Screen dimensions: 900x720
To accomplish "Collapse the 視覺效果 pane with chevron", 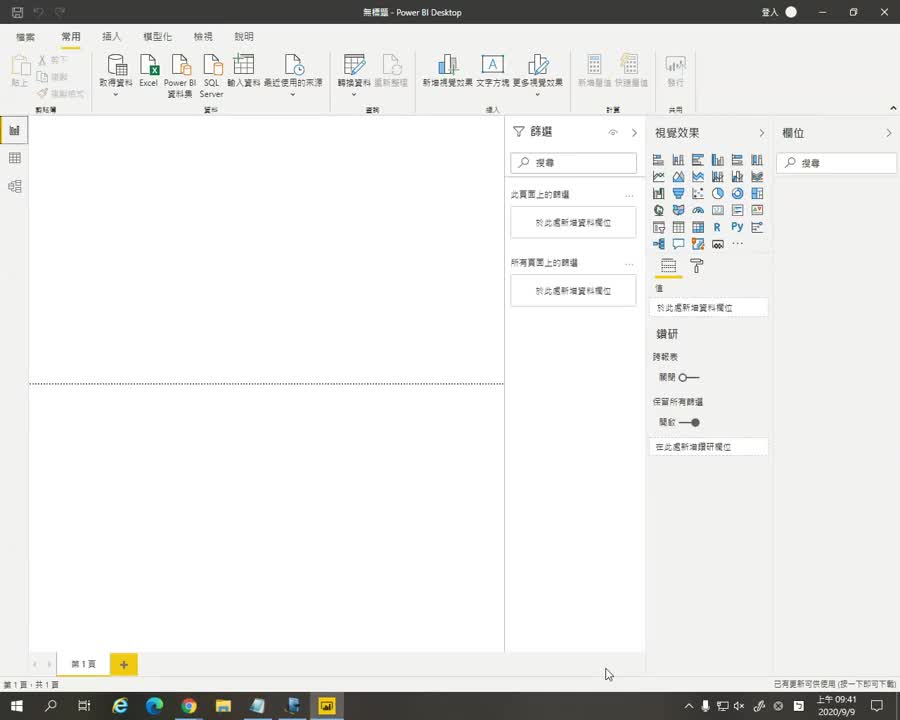I will point(761,133).
